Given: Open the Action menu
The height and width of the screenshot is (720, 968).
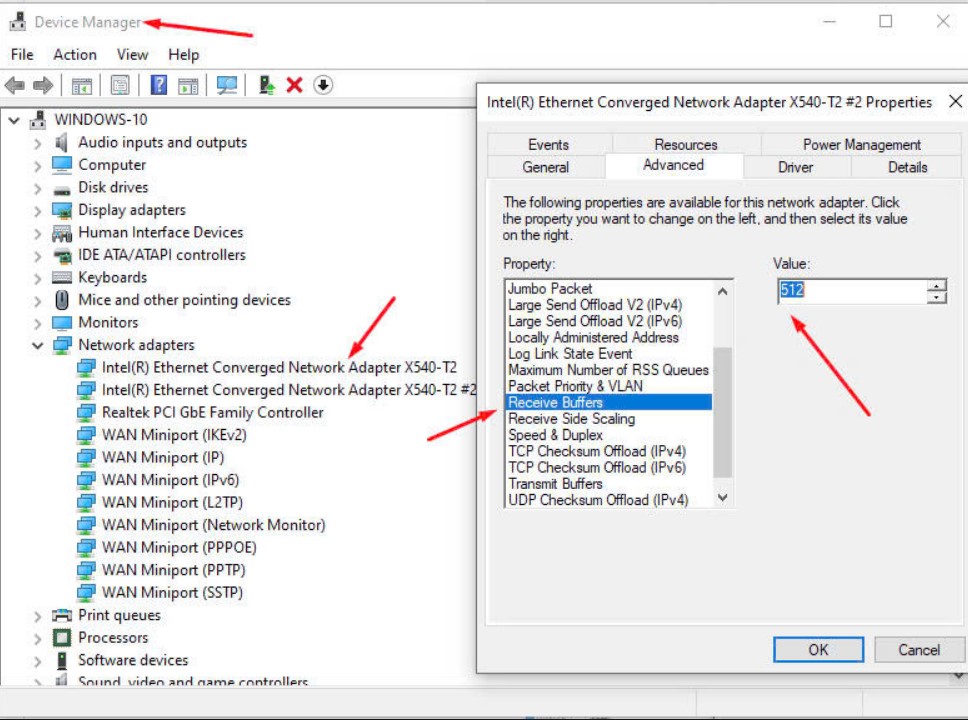Looking at the screenshot, I should coord(75,55).
